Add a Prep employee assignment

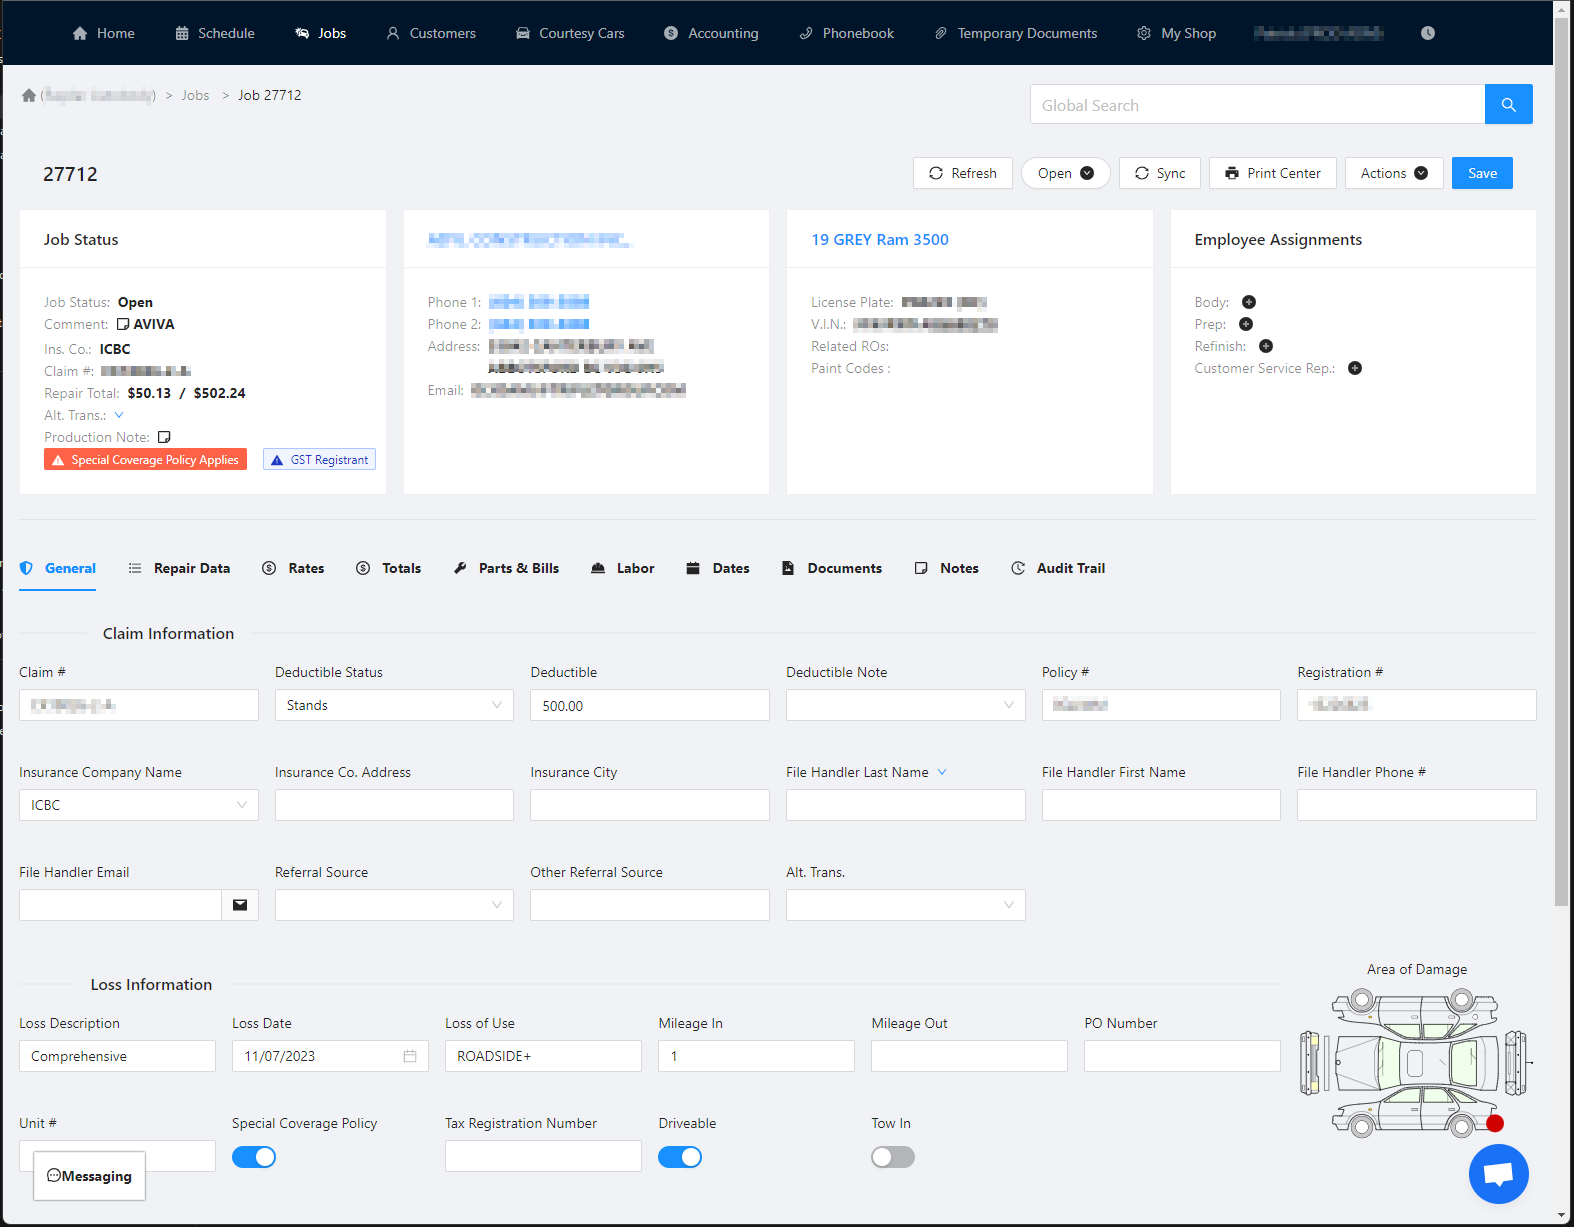point(1246,324)
